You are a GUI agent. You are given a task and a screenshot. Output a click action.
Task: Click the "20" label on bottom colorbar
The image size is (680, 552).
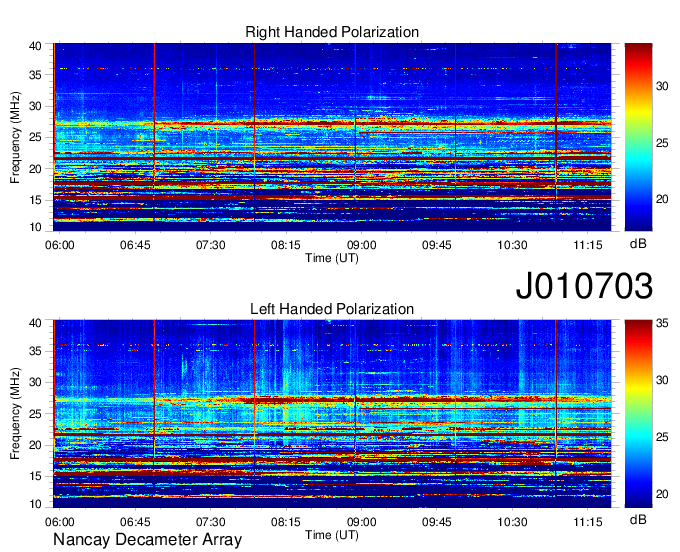click(662, 494)
